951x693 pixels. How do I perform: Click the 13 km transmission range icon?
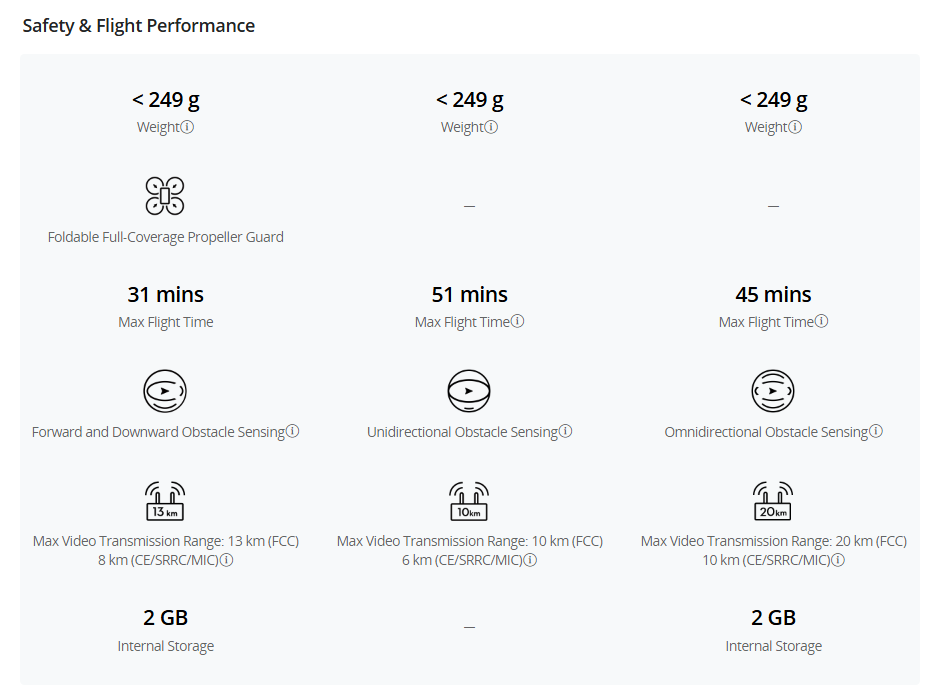[x=165, y=501]
